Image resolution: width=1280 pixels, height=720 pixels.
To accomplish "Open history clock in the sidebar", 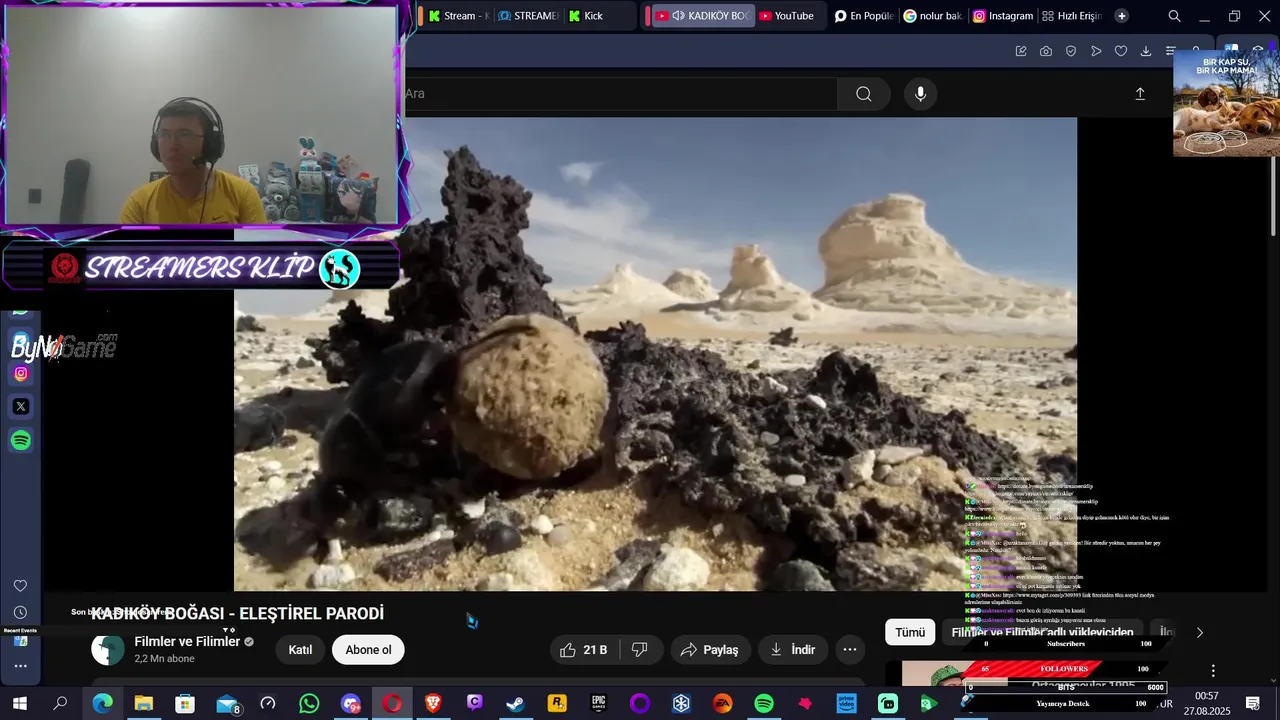I will (x=20, y=612).
